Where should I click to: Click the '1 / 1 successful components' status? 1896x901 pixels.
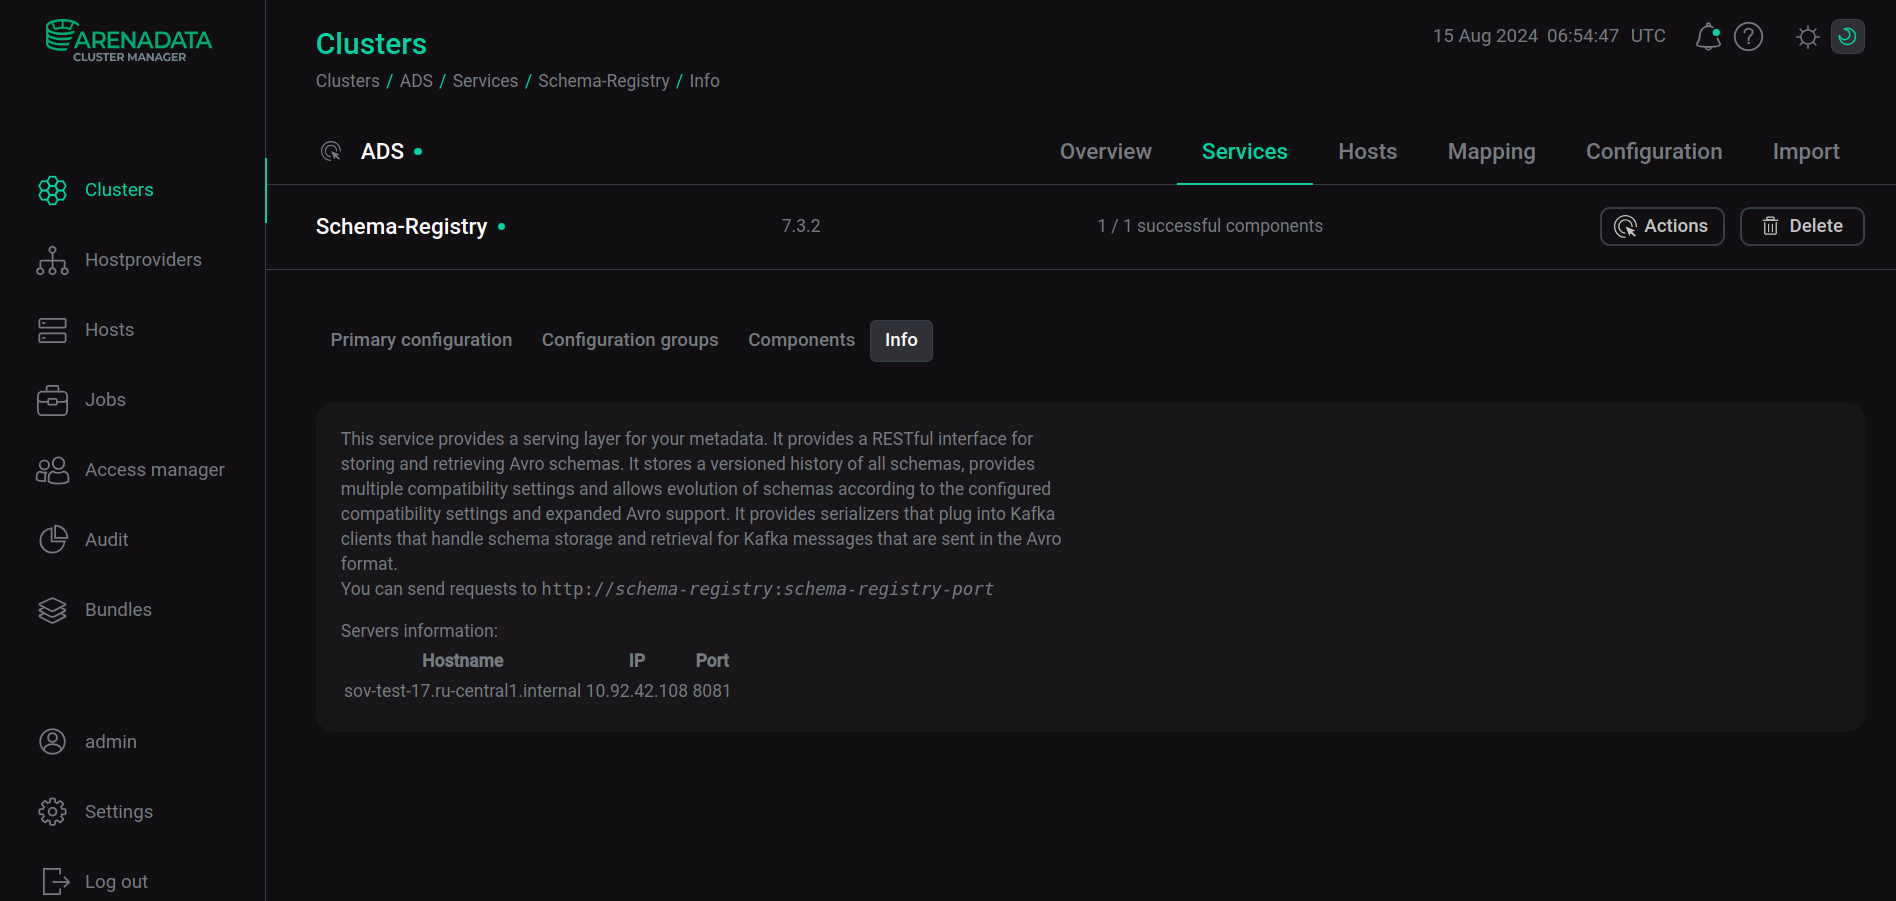point(1210,226)
